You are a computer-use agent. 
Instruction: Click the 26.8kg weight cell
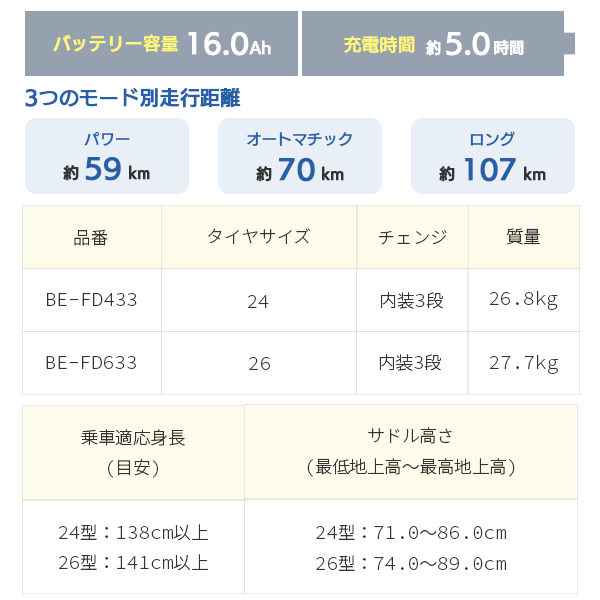click(524, 300)
